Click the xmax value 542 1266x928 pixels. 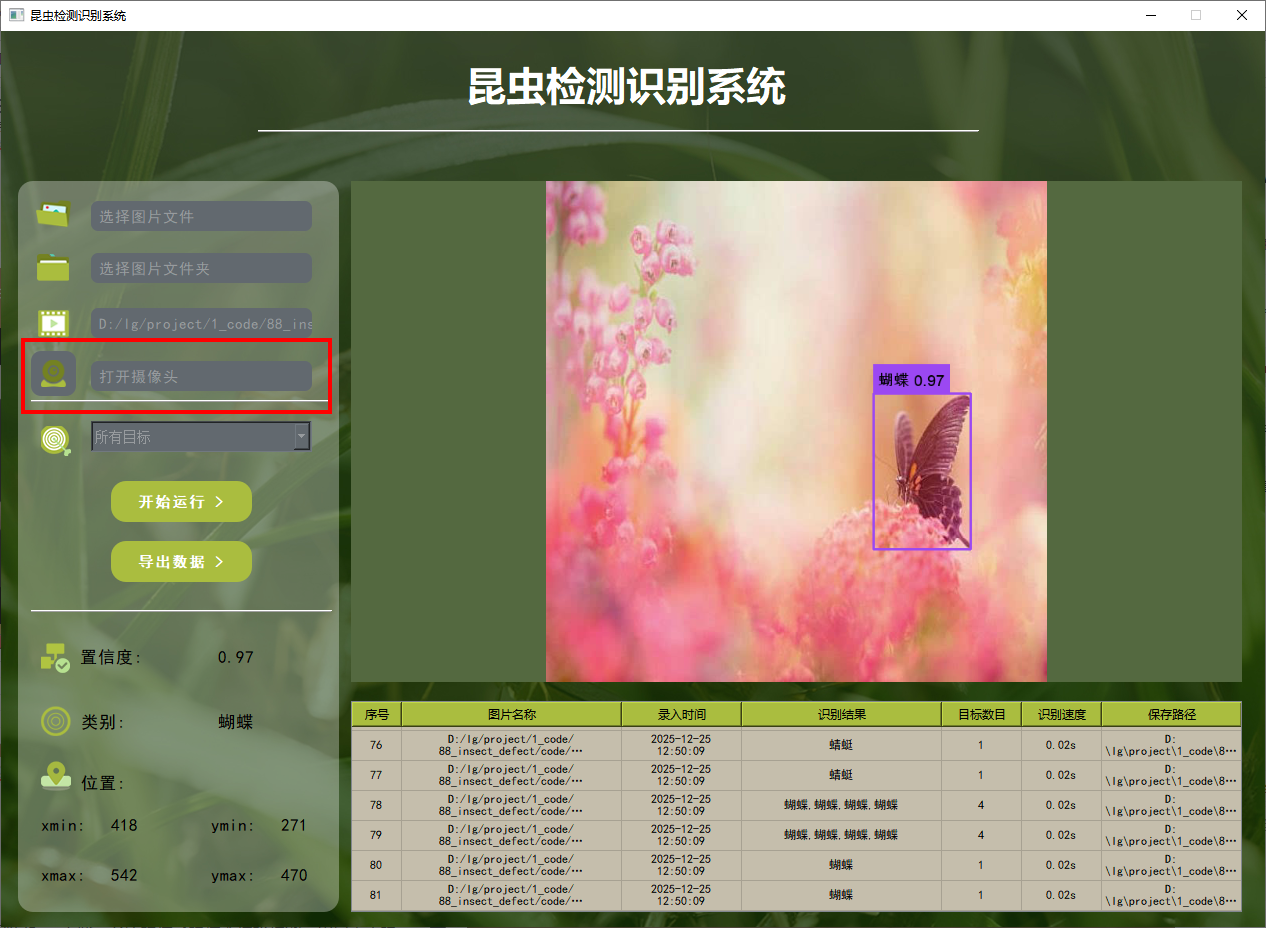pos(124,875)
